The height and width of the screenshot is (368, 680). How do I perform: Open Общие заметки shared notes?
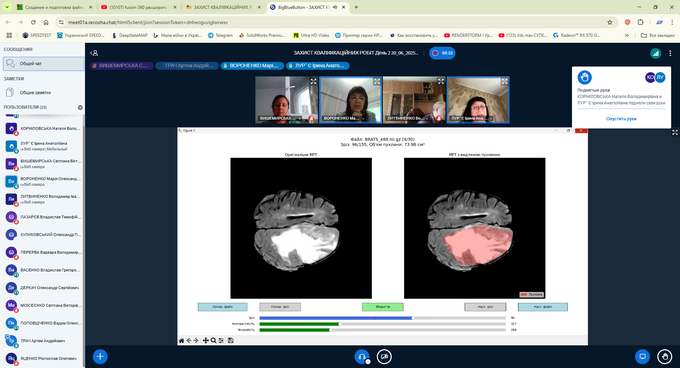tap(43, 92)
